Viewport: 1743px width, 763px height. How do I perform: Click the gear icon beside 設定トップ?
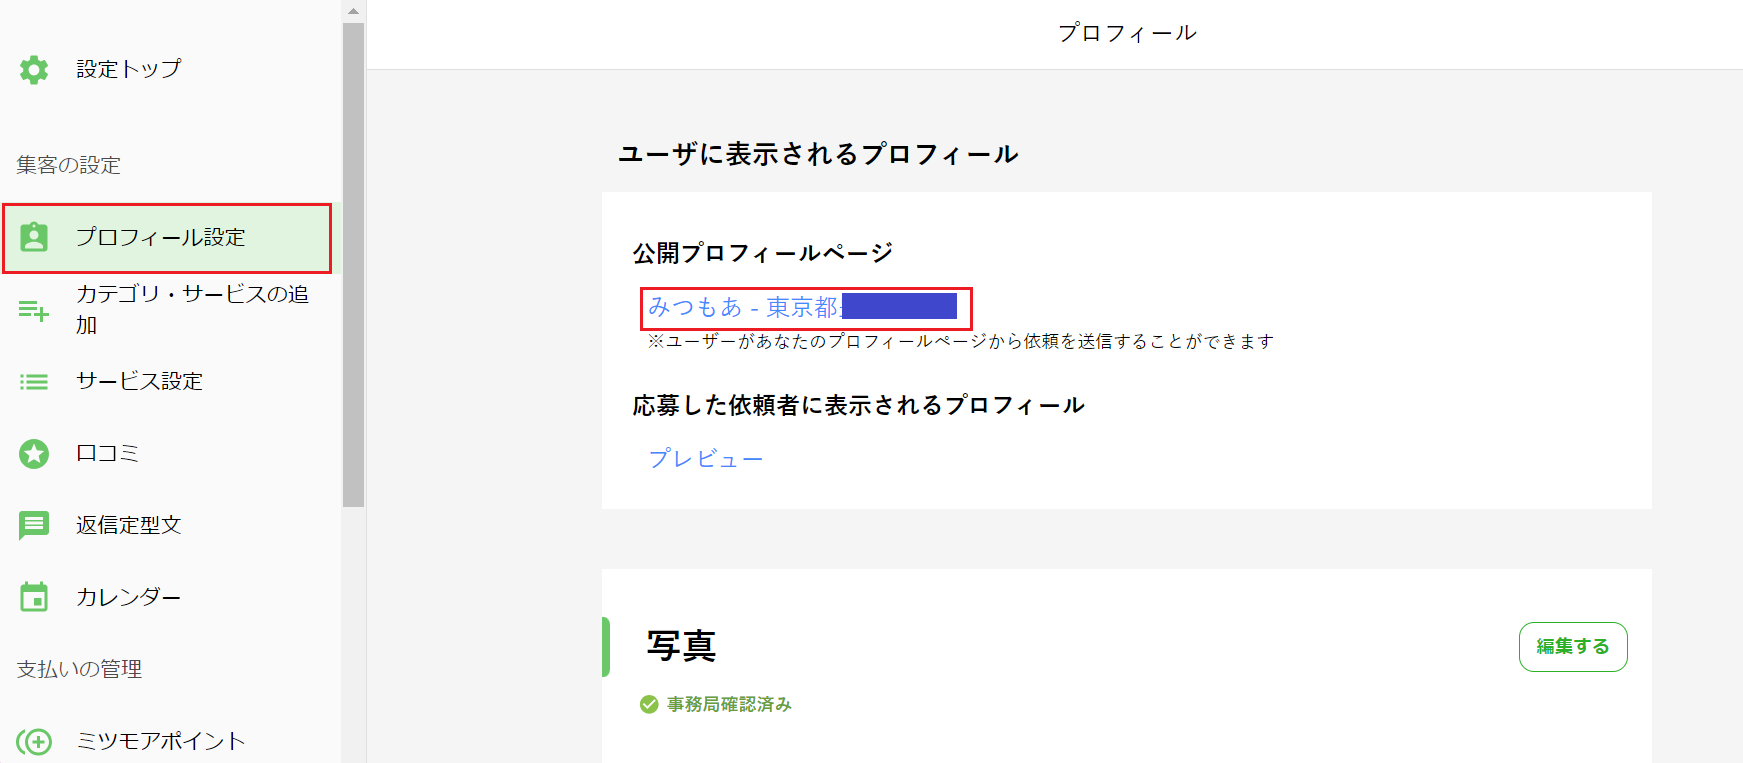[x=34, y=70]
